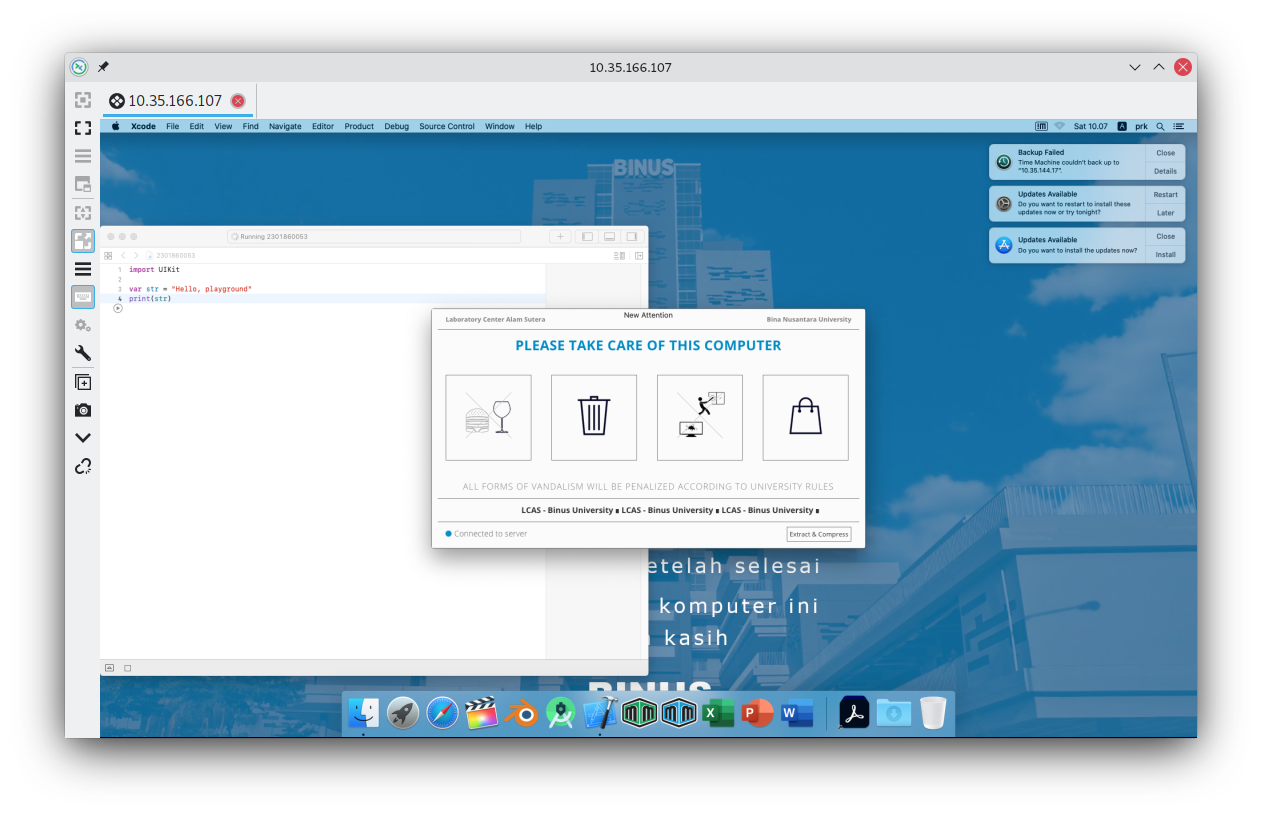This screenshot has height=815, width=1262.
Task: Open the Product menu in Xcode
Action: click(x=359, y=126)
